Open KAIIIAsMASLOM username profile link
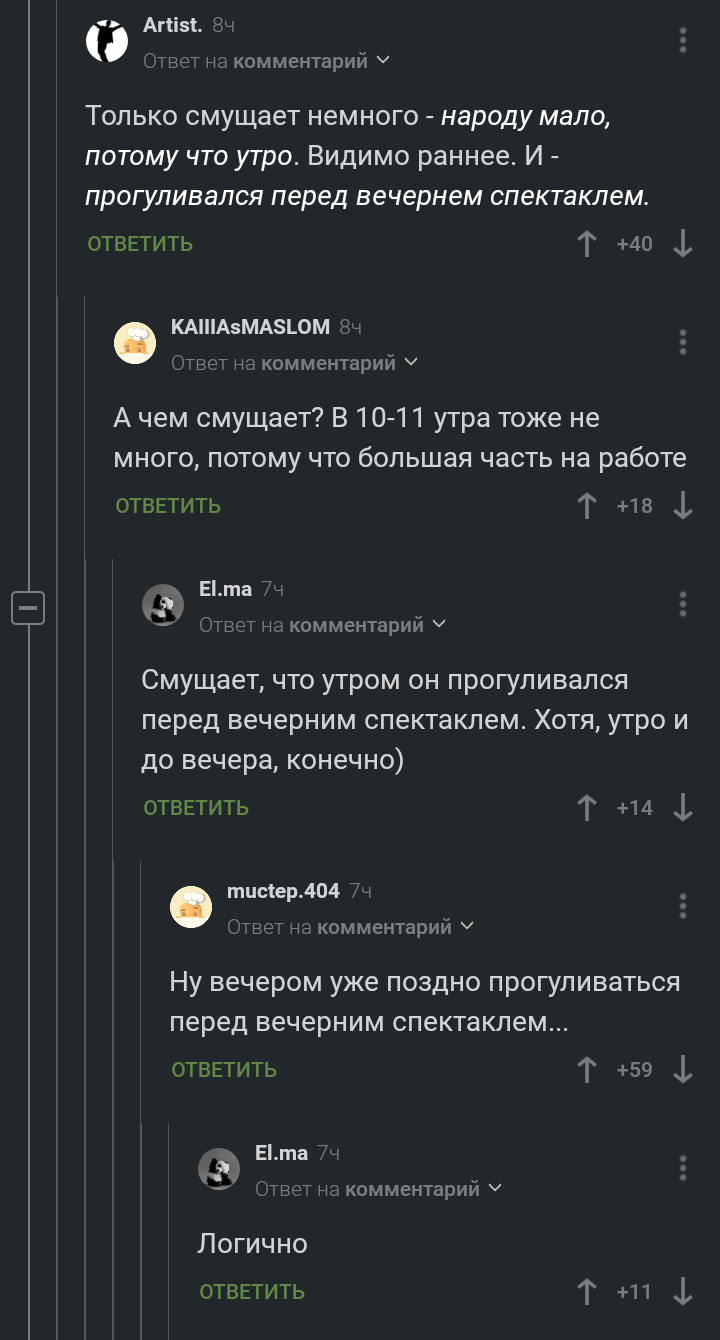The width and height of the screenshot is (720, 1340). 250,327
